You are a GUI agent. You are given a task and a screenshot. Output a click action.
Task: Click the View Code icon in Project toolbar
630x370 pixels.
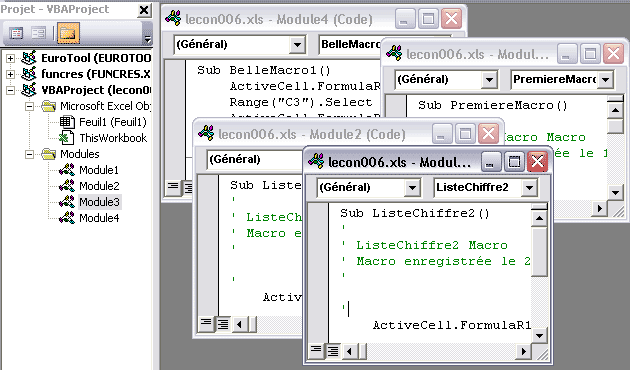tap(16, 33)
